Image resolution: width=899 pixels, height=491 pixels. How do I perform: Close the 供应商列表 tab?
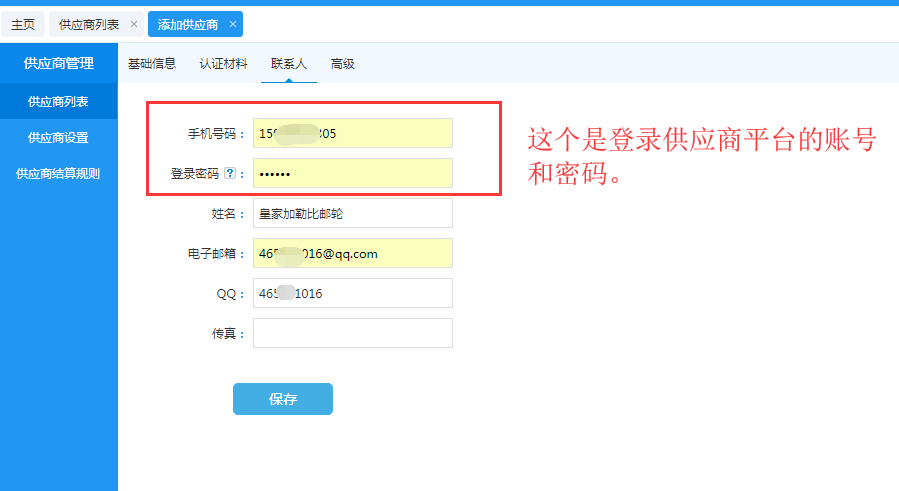pyautogui.click(x=134, y=24)
